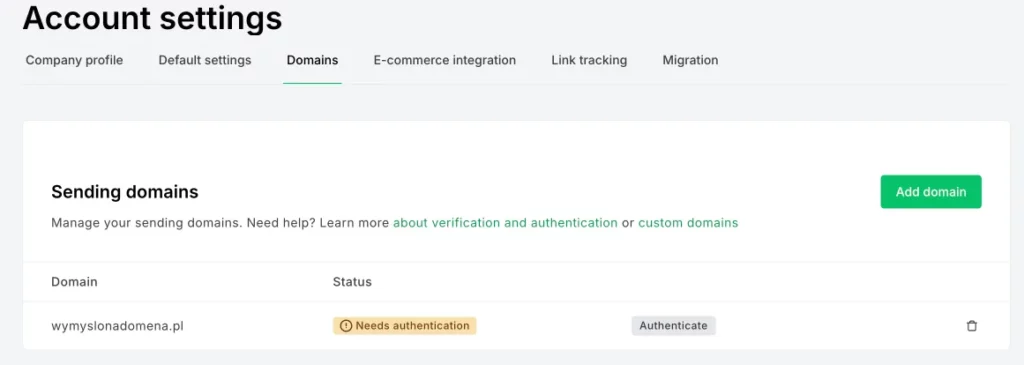Click the Account settings page title
This screenshot has height=365, width=1024.
click(152, 18)
